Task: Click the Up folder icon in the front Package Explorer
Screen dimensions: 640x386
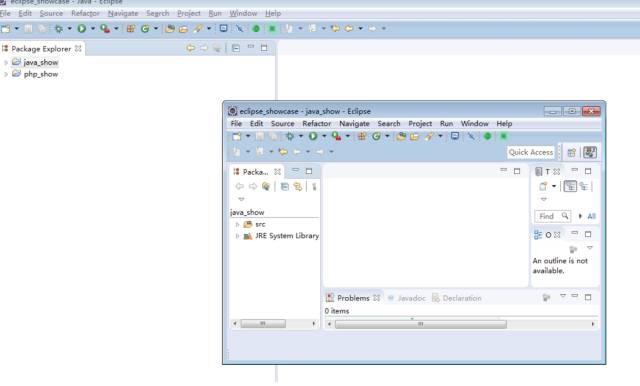Action: pos(266,186)
